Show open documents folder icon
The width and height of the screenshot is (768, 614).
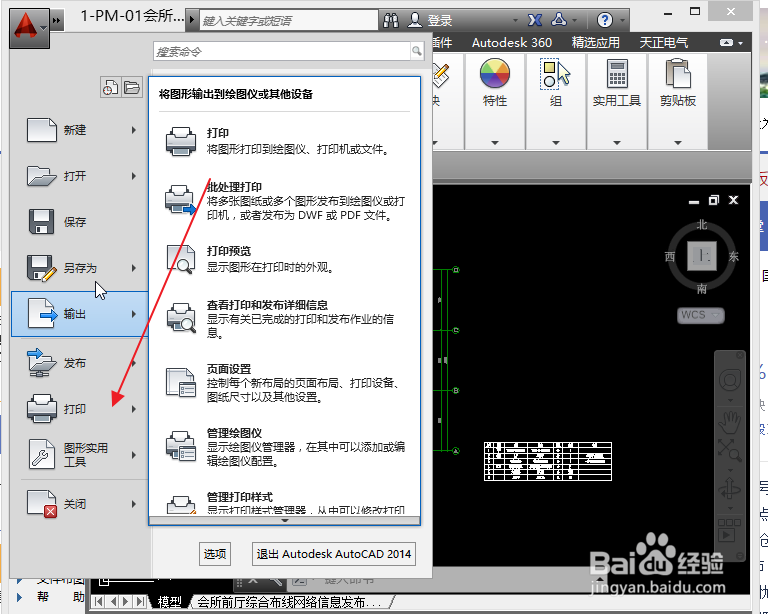pos(132,88)
